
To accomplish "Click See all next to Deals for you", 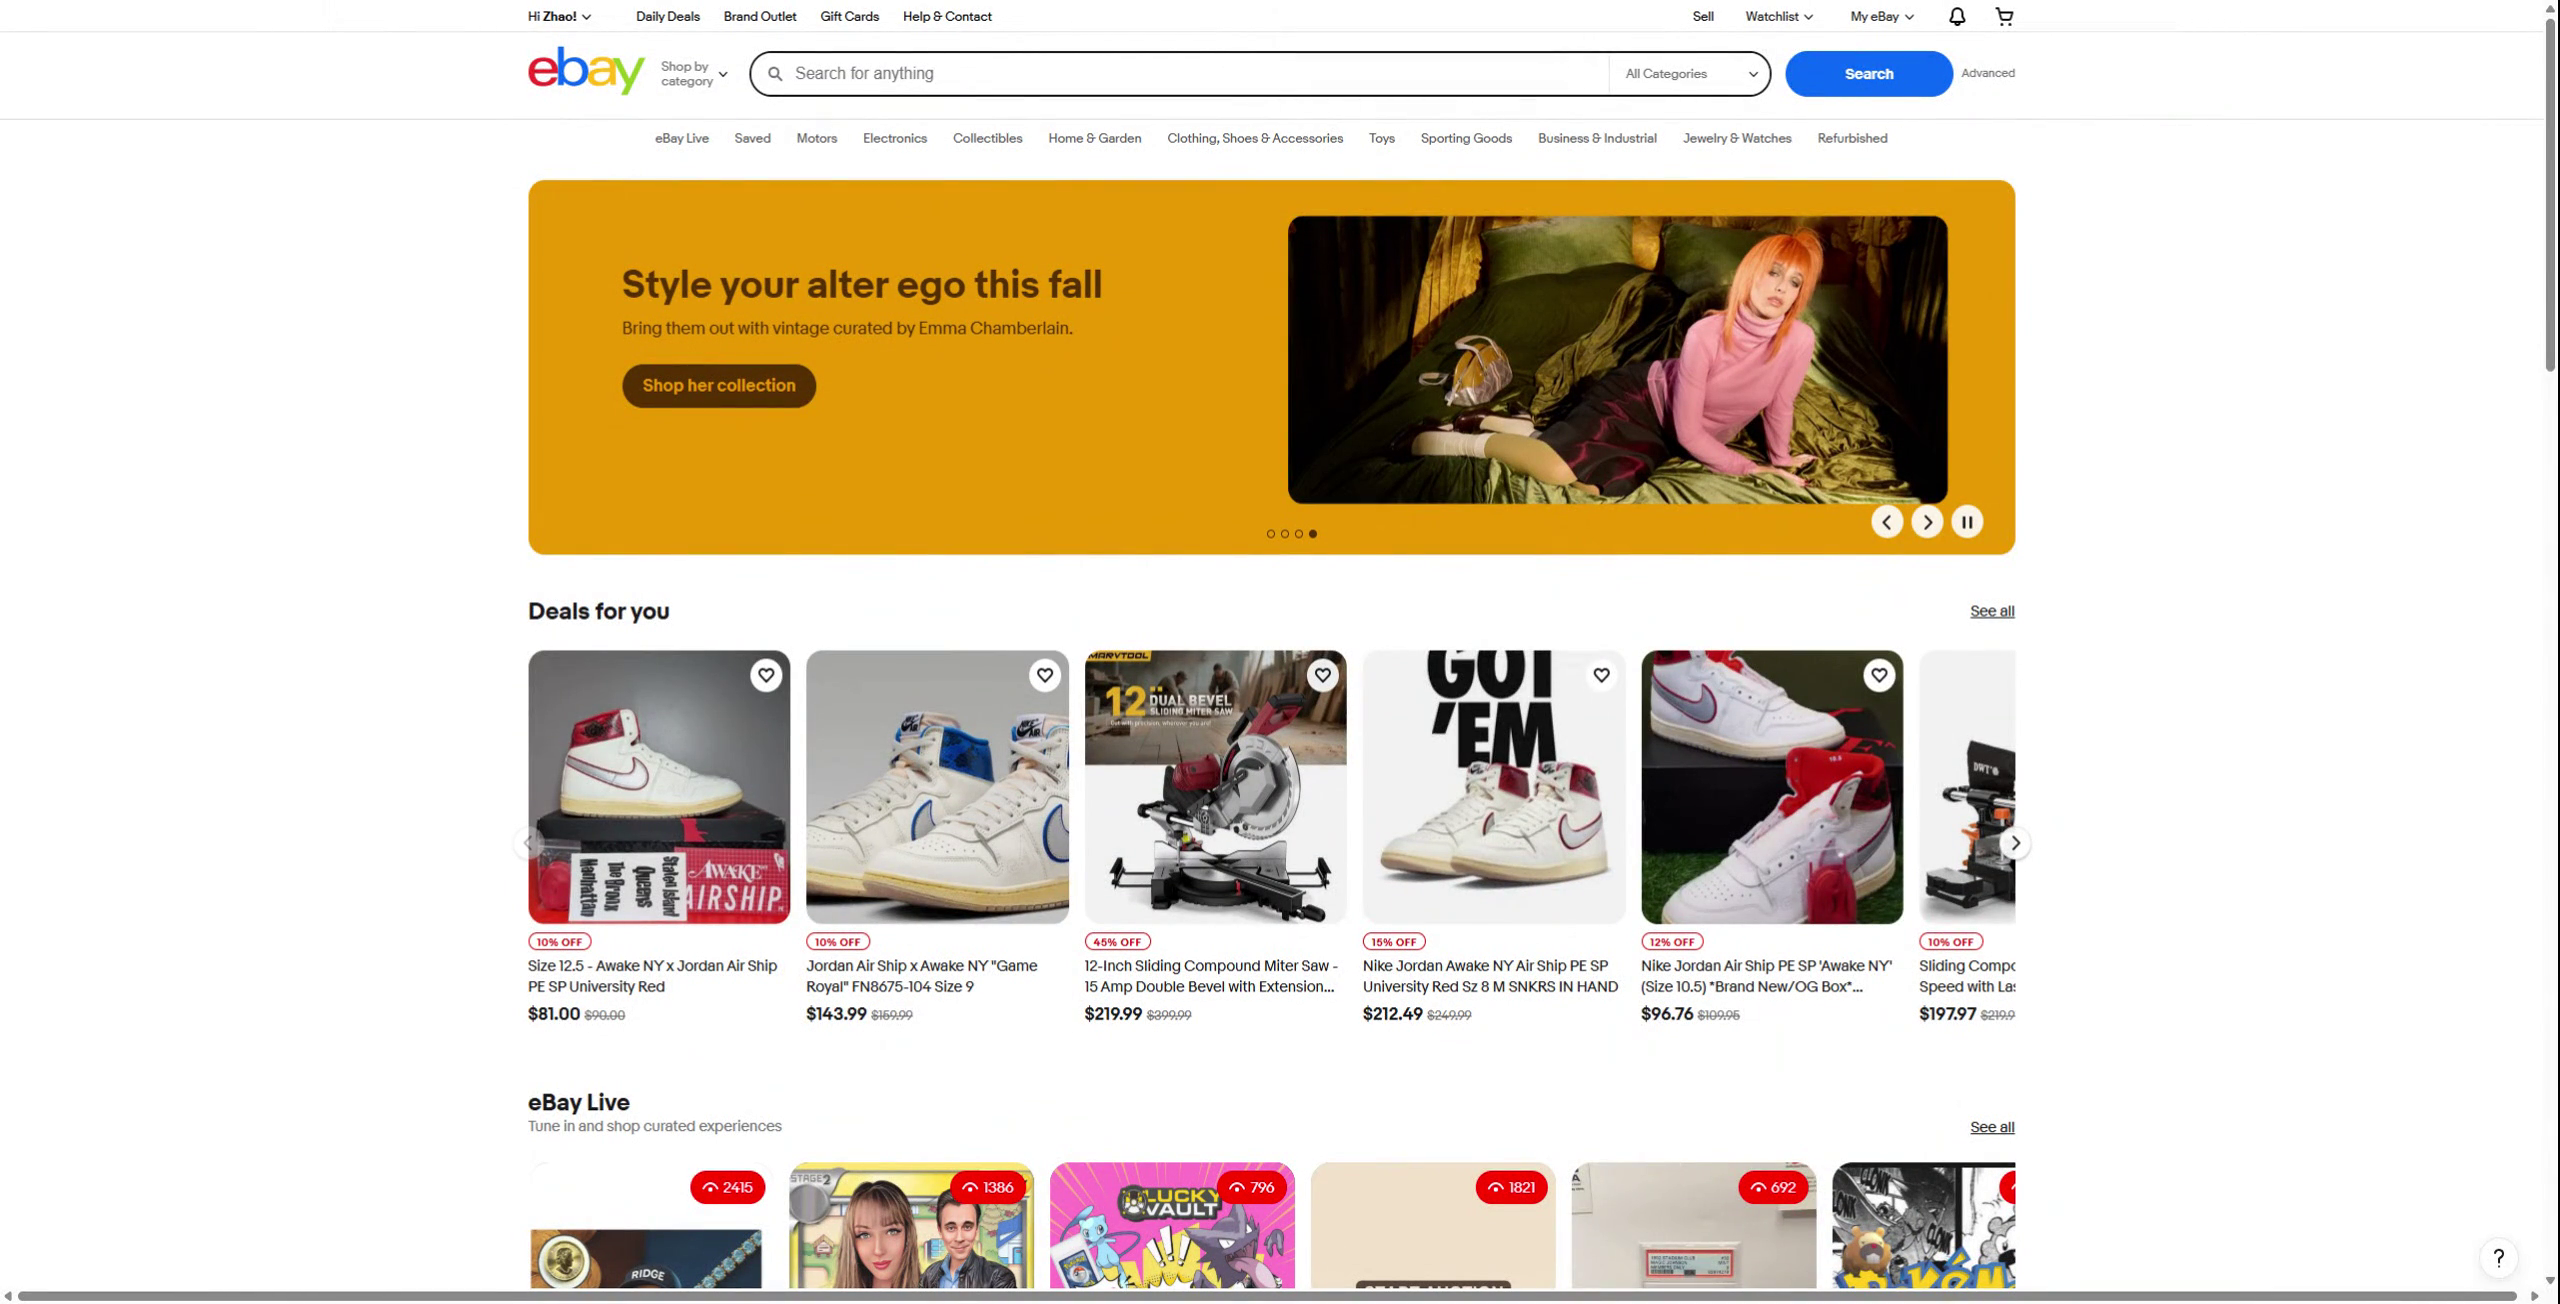I will point(1992,611).
